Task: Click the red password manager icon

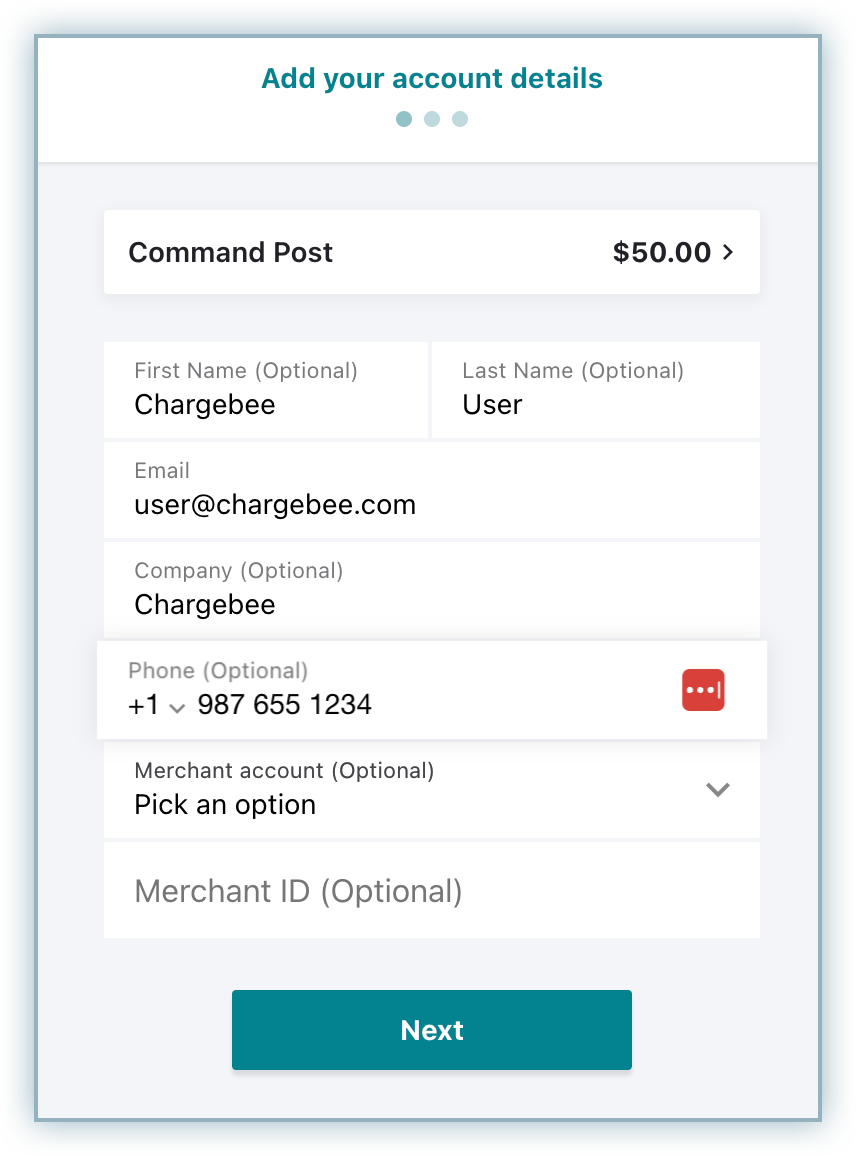Action: (x=703, y=690)
